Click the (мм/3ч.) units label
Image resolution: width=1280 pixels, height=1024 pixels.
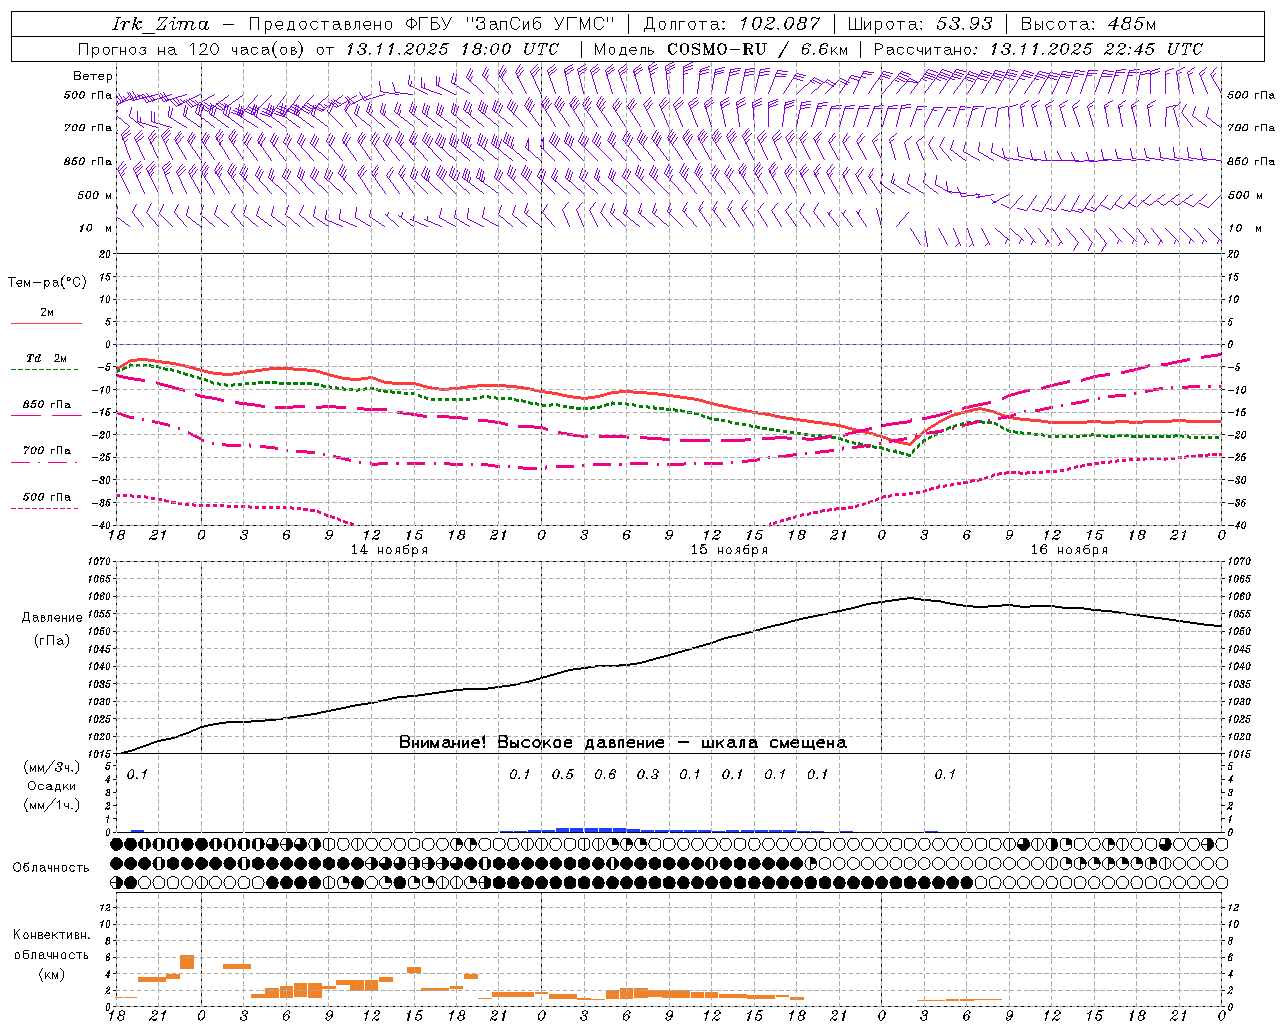pyautogui.click(x=51, y=767)
